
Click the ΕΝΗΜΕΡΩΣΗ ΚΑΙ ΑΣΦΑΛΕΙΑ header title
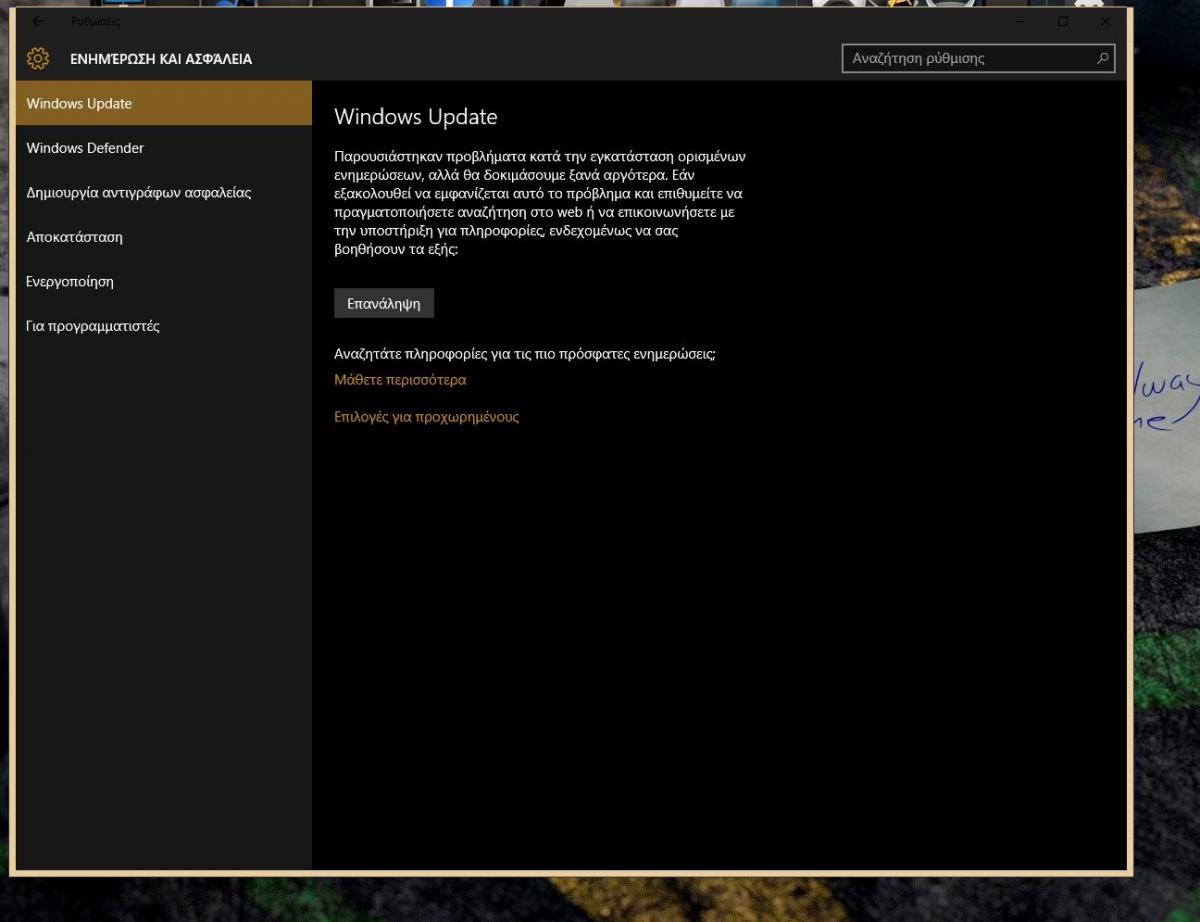(161, 59)
